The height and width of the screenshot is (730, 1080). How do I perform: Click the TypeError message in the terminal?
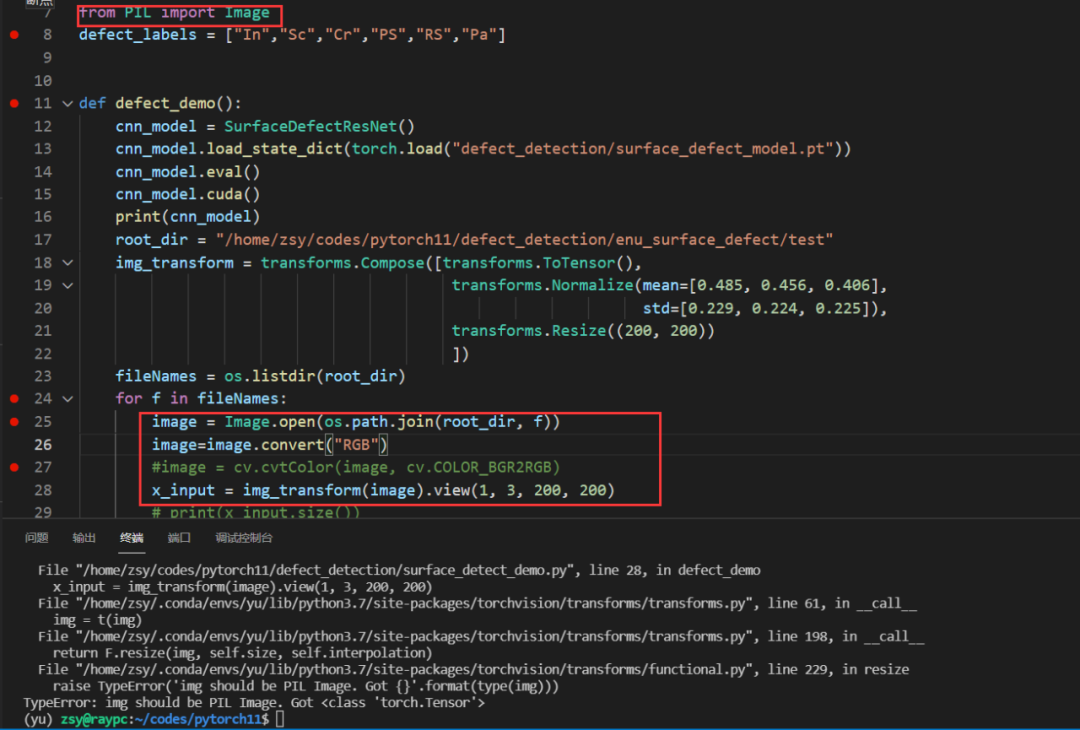[254, 702]
